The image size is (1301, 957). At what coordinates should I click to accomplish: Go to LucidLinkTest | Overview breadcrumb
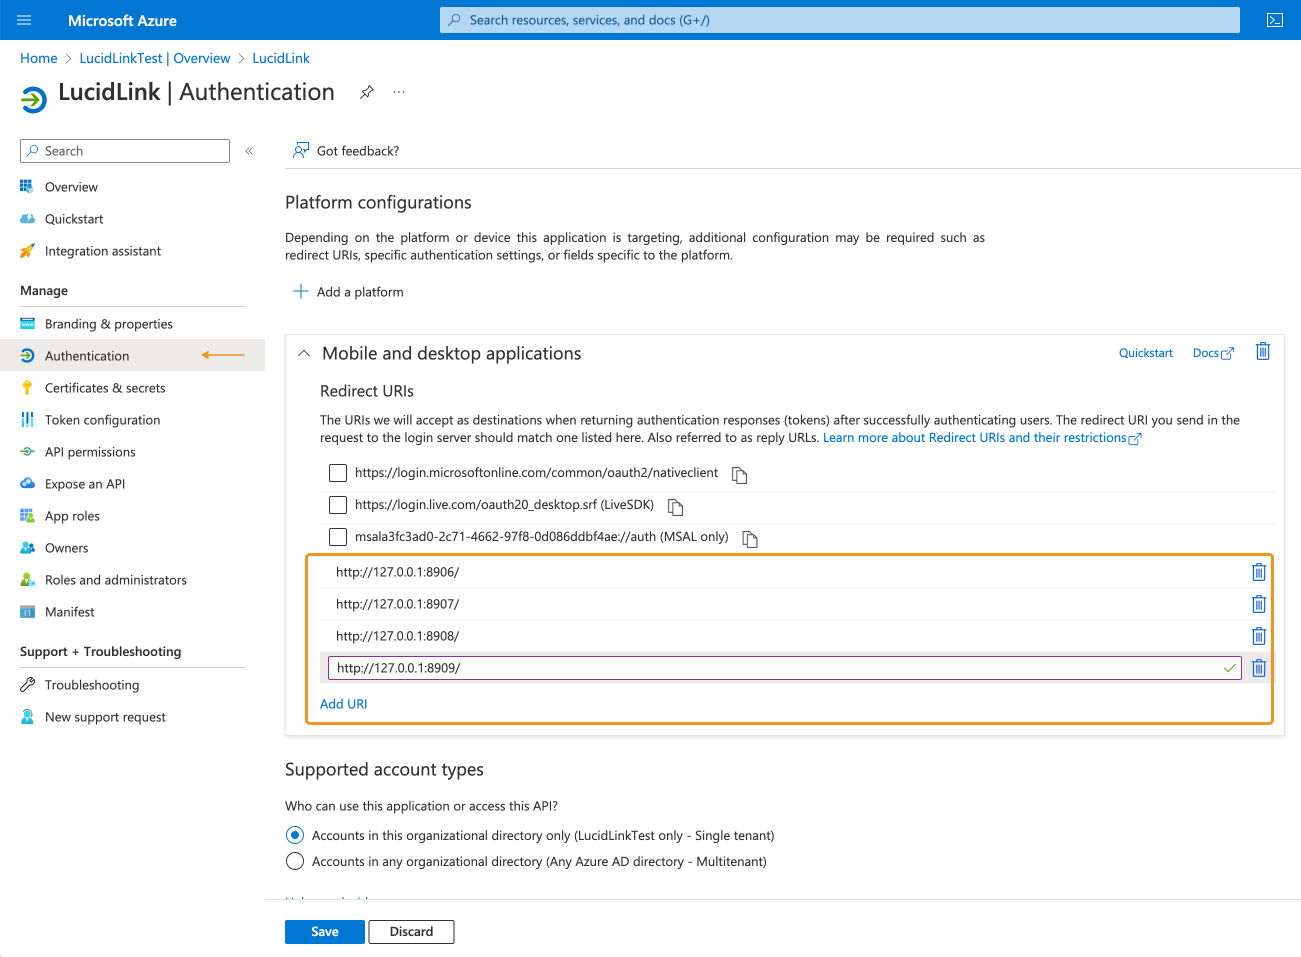tap(155, 58)
